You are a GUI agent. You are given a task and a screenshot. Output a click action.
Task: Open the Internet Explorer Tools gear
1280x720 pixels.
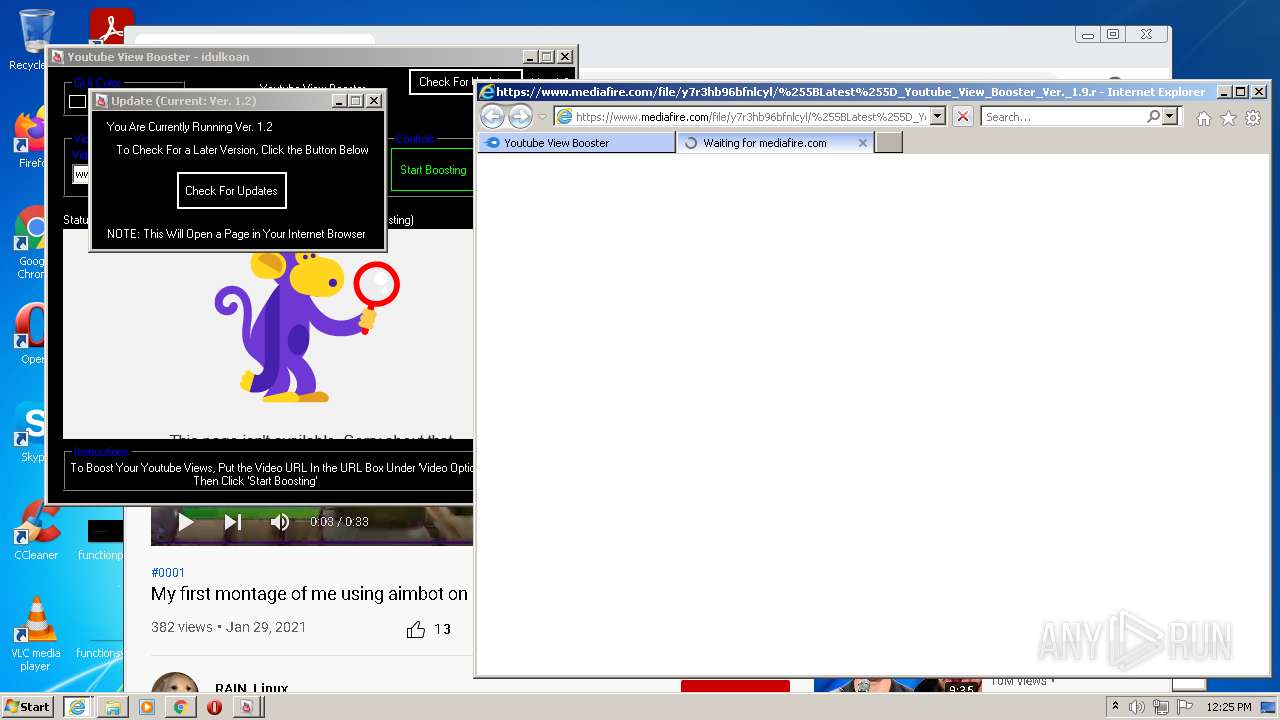[1252, 118]
